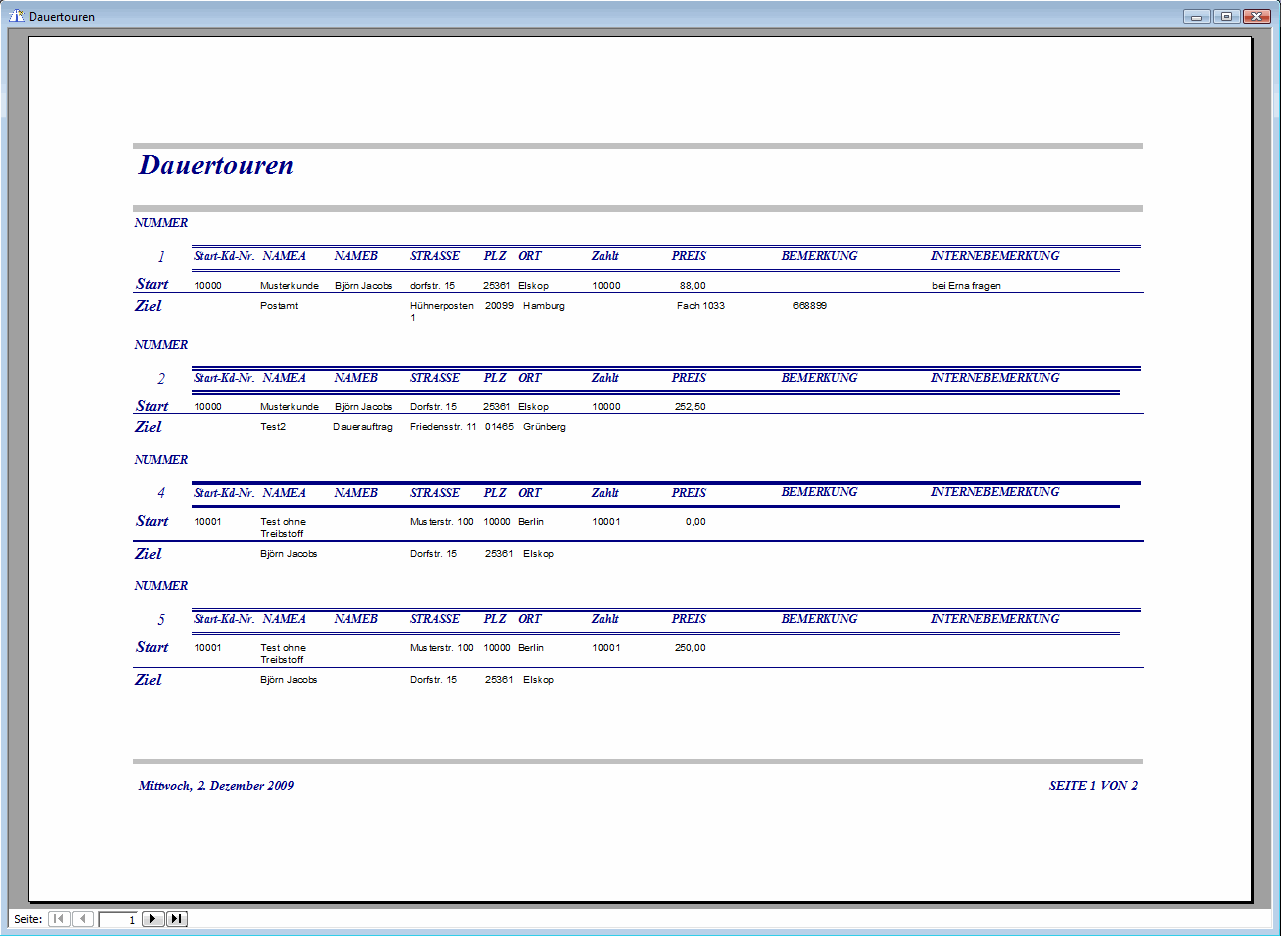This screenshot has height=936, width=1281.
Task: Click the price 252,50 in tour 2
Action: (x=690, y=407)
